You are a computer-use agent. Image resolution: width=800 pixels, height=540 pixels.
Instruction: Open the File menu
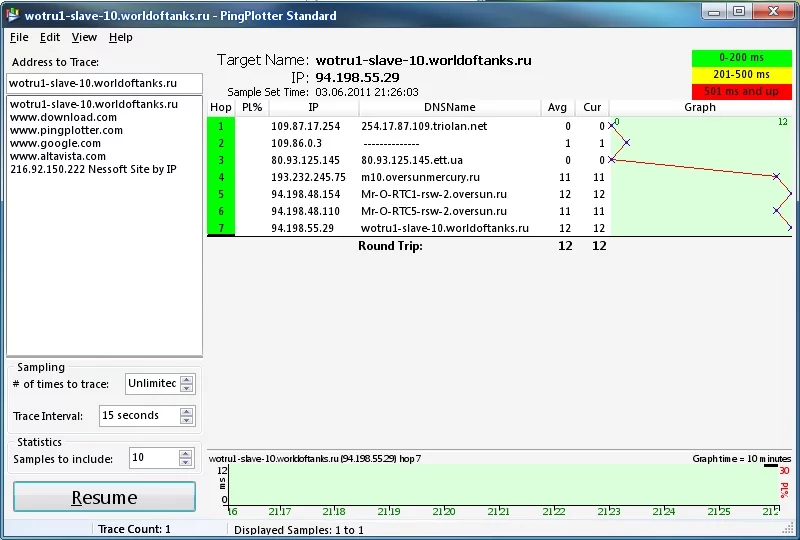coord(19,37)
